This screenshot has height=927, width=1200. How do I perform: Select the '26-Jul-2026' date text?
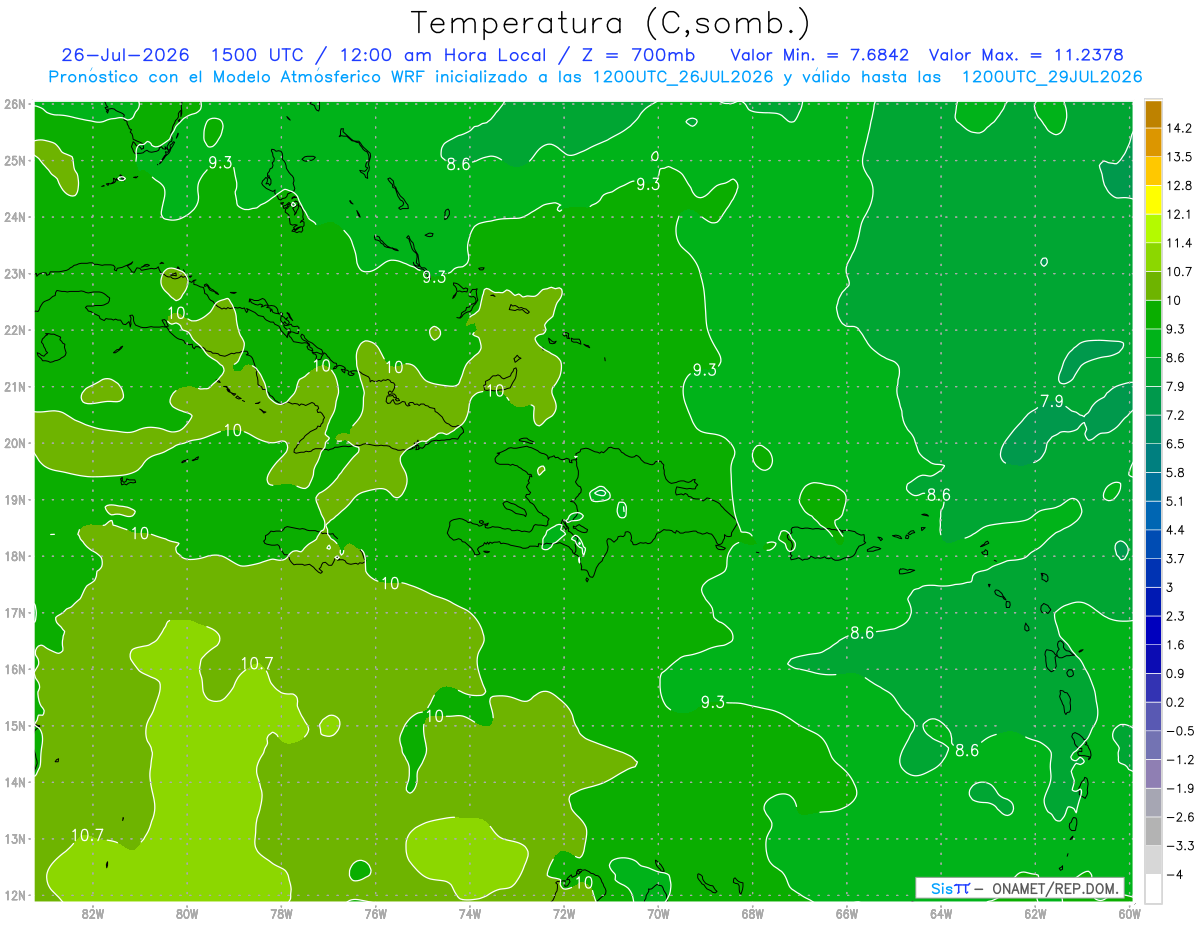[x=126, y=54]
